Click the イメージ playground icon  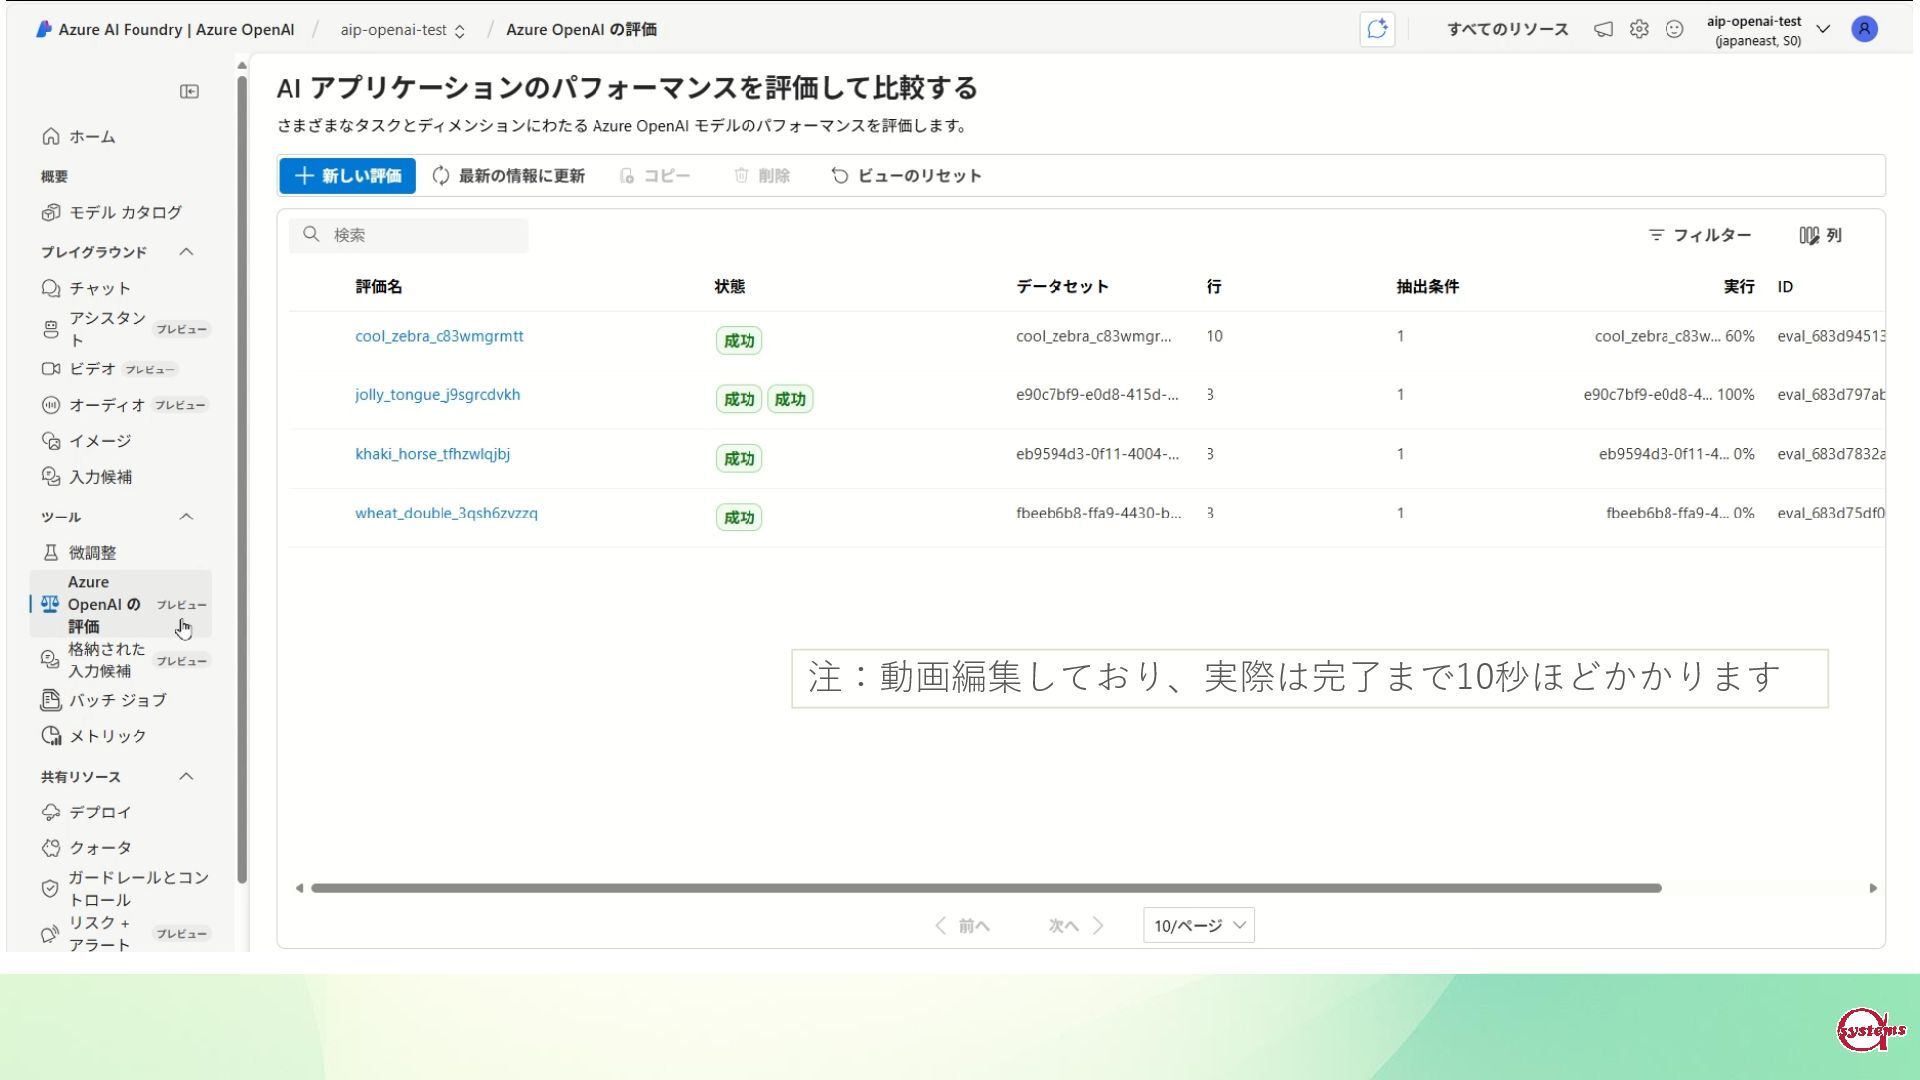pyautogui.click(x=51, y=441)
